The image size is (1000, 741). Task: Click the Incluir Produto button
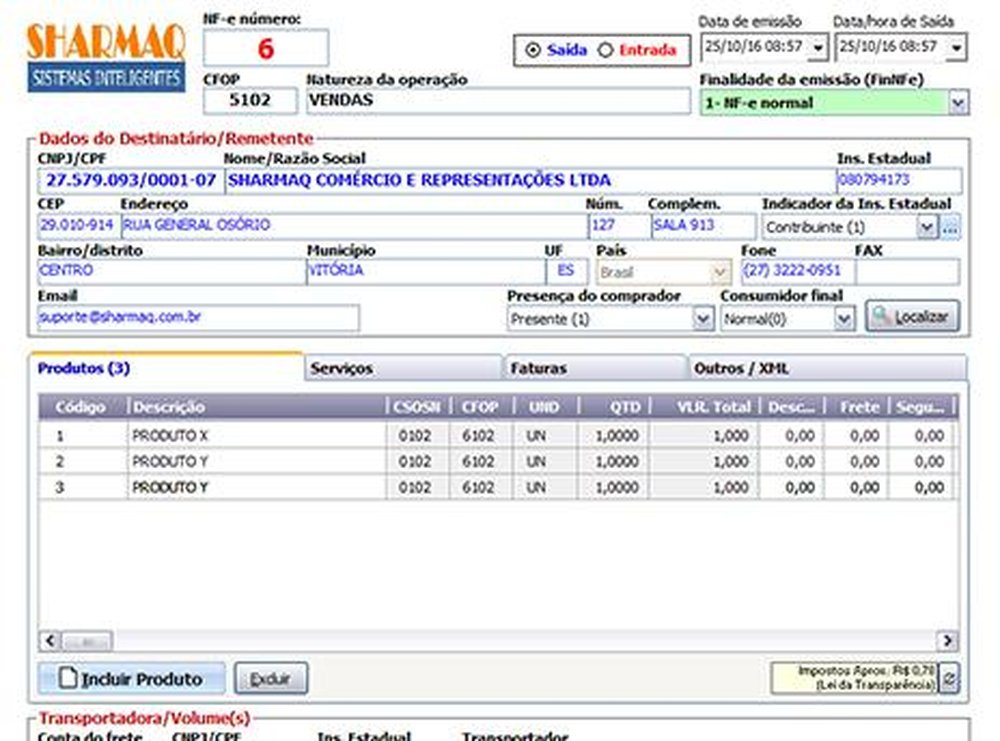(x=131, y=679)
